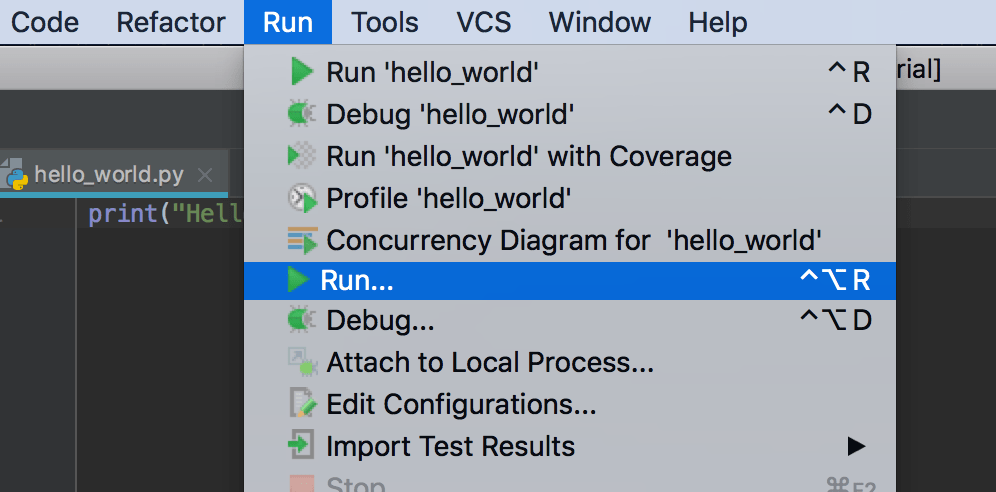Click the Import Test Results icon

click(301, 446)
